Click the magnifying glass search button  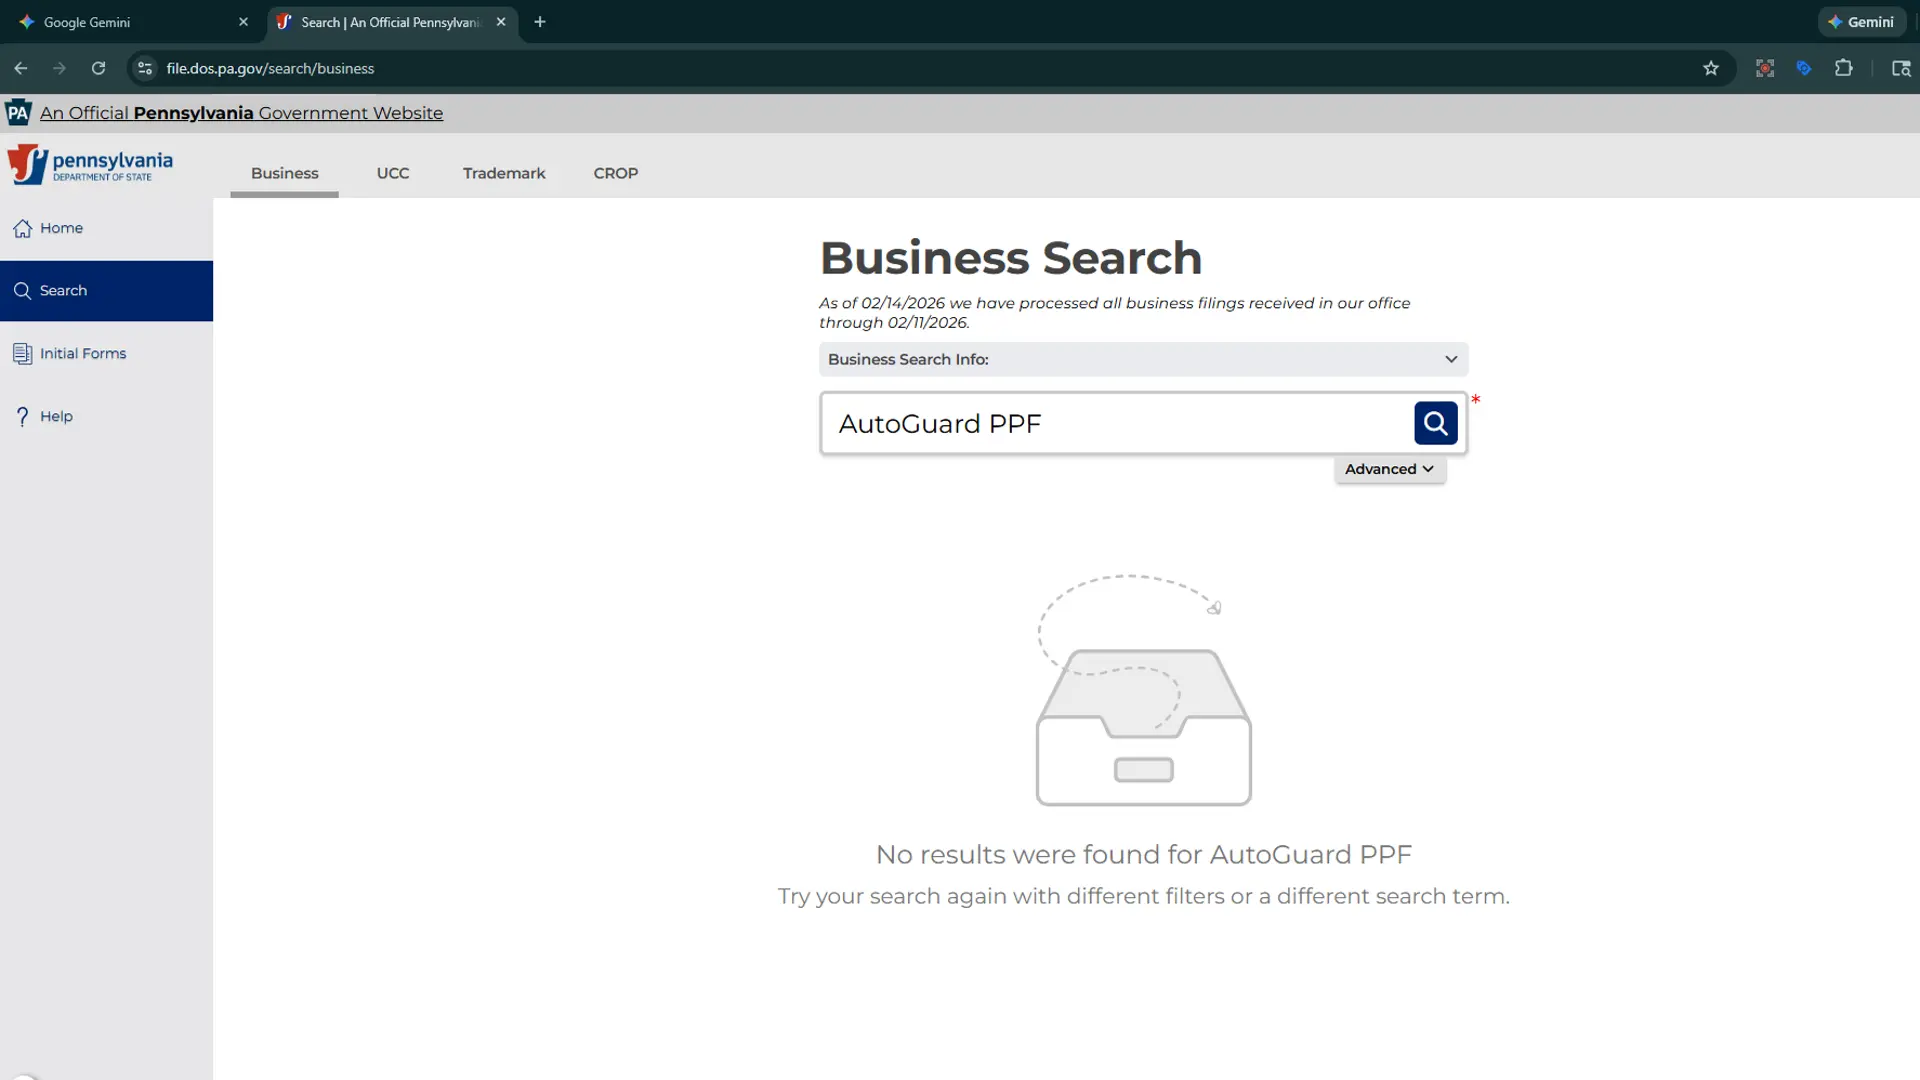click(x=1435, y=423)
